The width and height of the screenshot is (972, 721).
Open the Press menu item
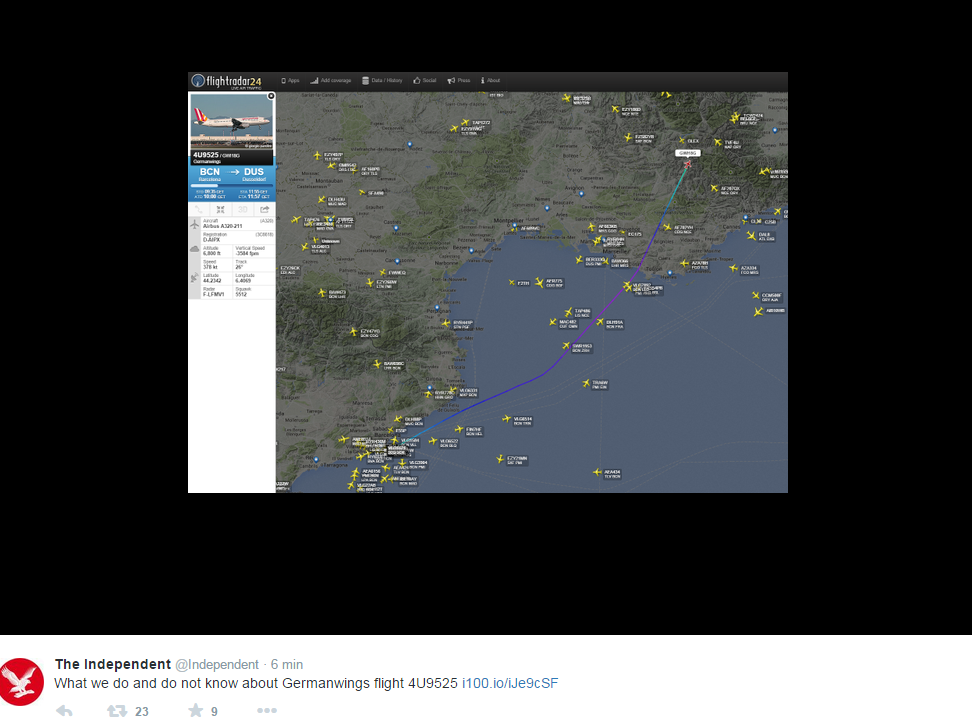click(x=459, y=80)
